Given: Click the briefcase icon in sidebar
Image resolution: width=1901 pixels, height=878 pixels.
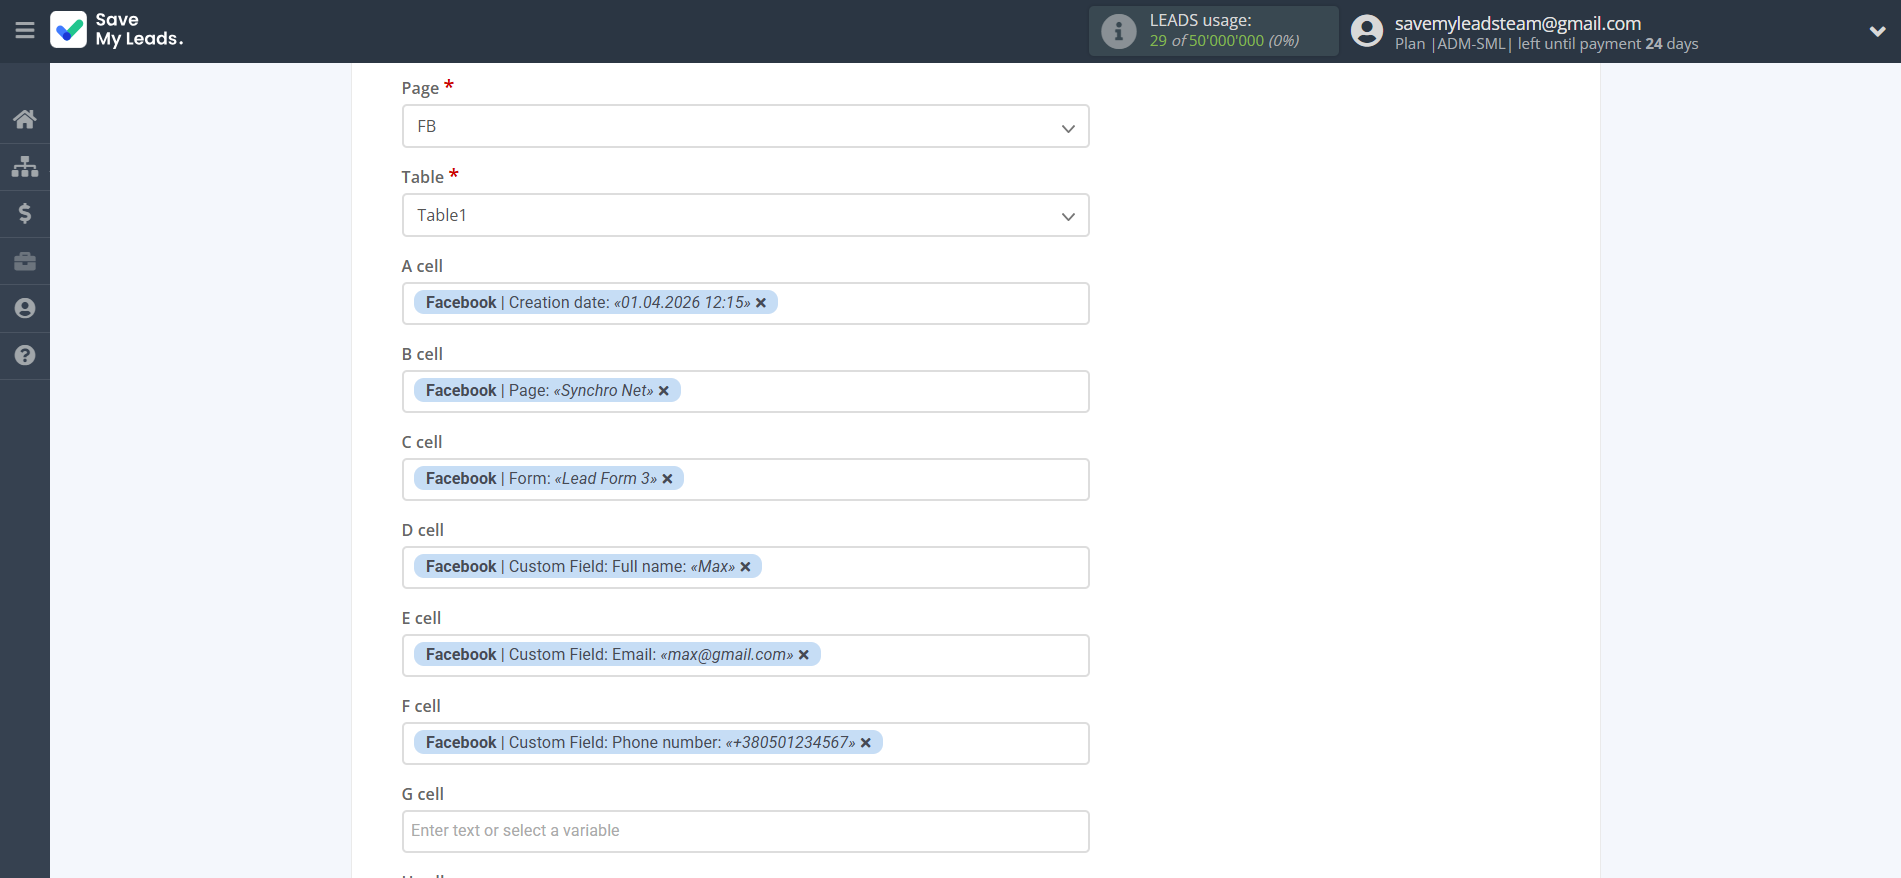Looking at the screenshot, I should [x=25, y=261].
